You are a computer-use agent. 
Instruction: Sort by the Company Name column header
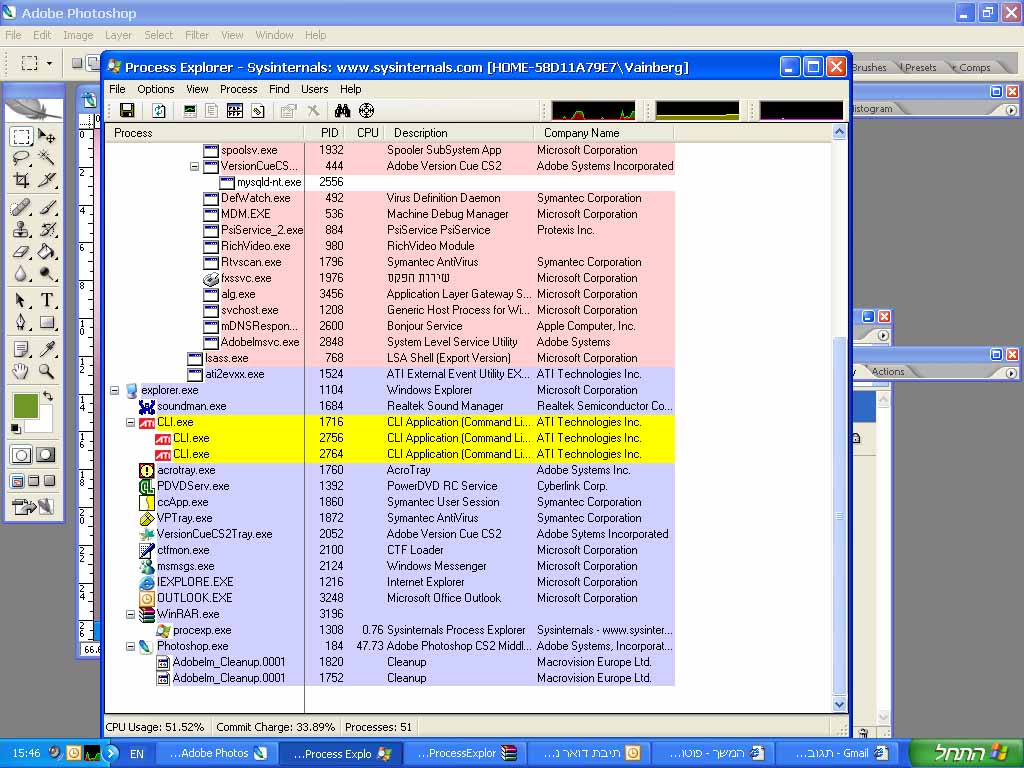click(604, 133)
